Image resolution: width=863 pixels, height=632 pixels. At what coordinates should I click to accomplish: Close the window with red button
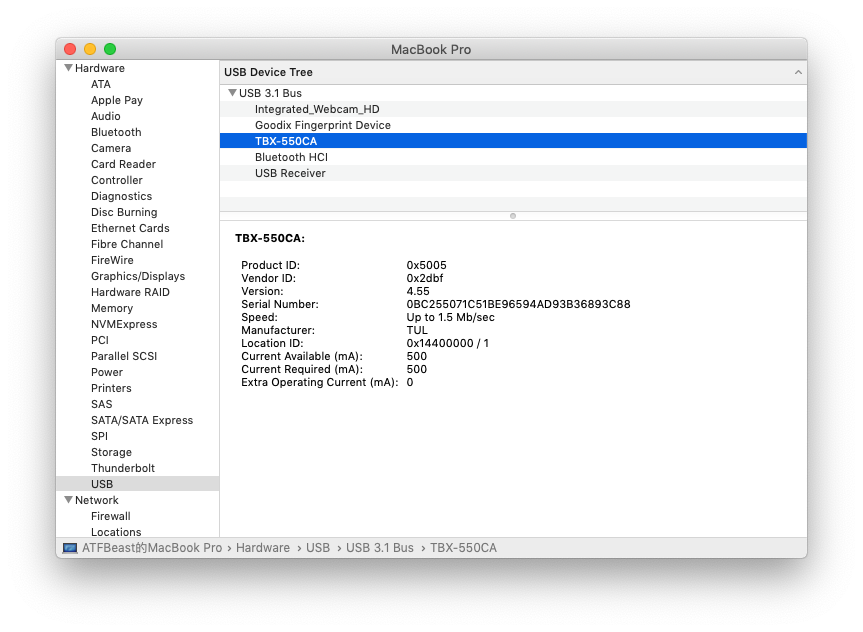70,49
